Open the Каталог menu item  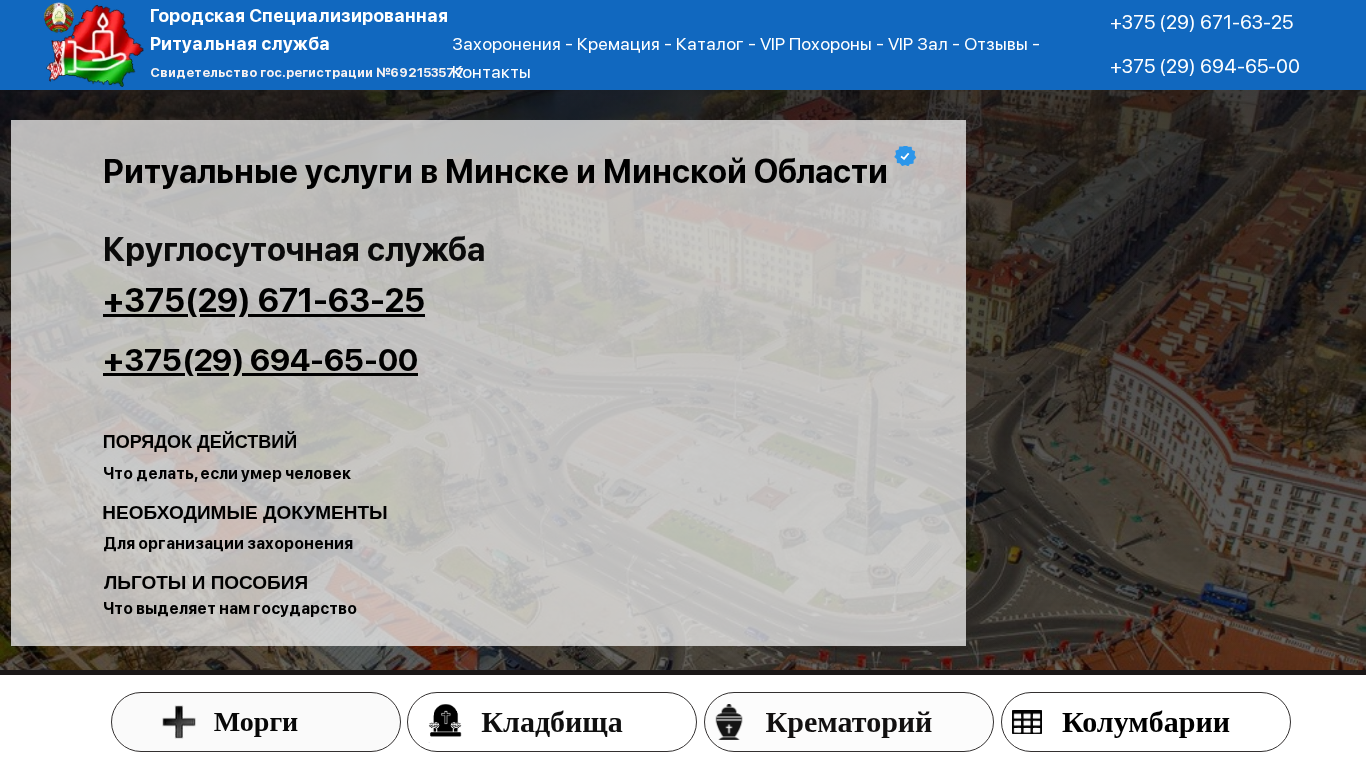[x=709, y=44]
